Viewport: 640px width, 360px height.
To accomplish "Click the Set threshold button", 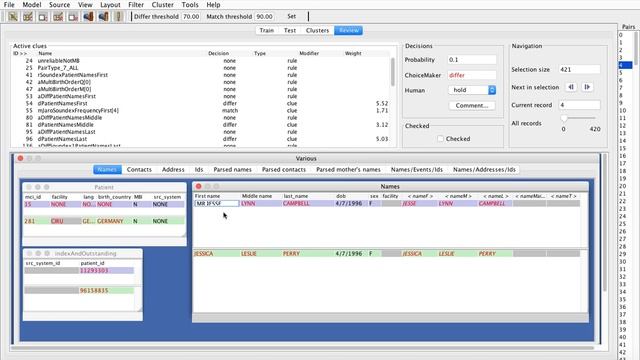I will 291,16.
